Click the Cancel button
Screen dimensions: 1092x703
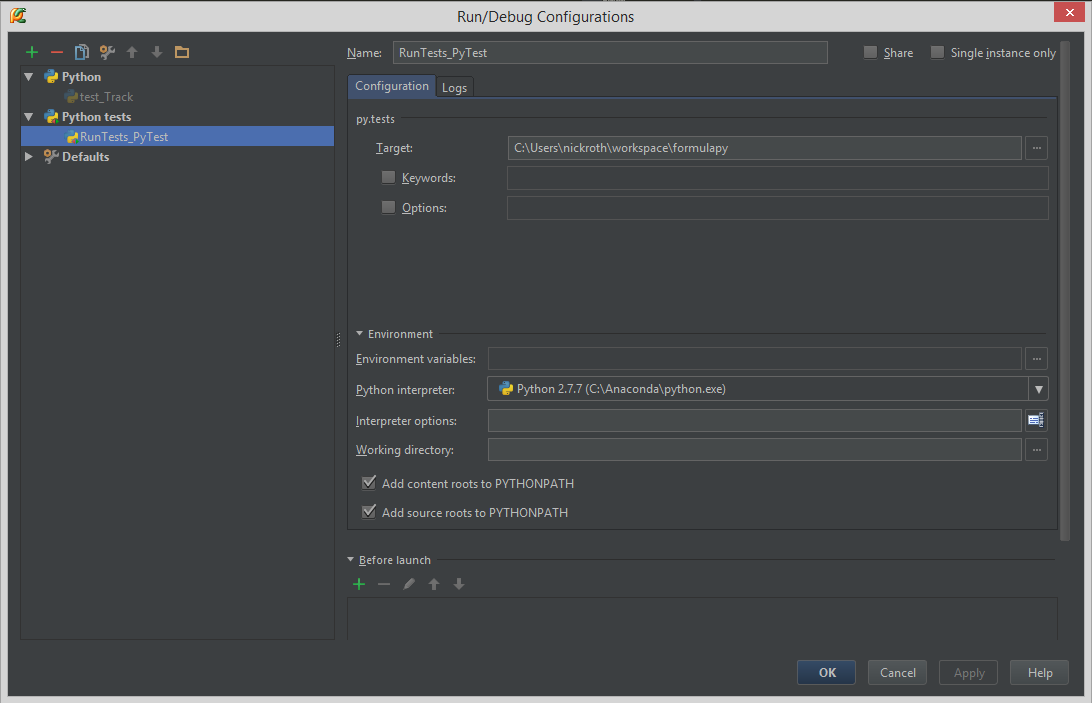898,672
